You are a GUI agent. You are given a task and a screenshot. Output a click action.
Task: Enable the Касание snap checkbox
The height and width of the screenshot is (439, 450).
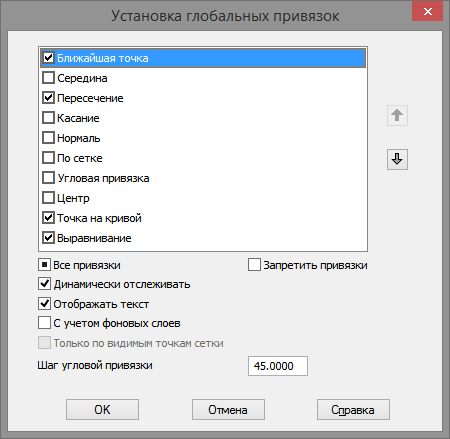(49, 118)
